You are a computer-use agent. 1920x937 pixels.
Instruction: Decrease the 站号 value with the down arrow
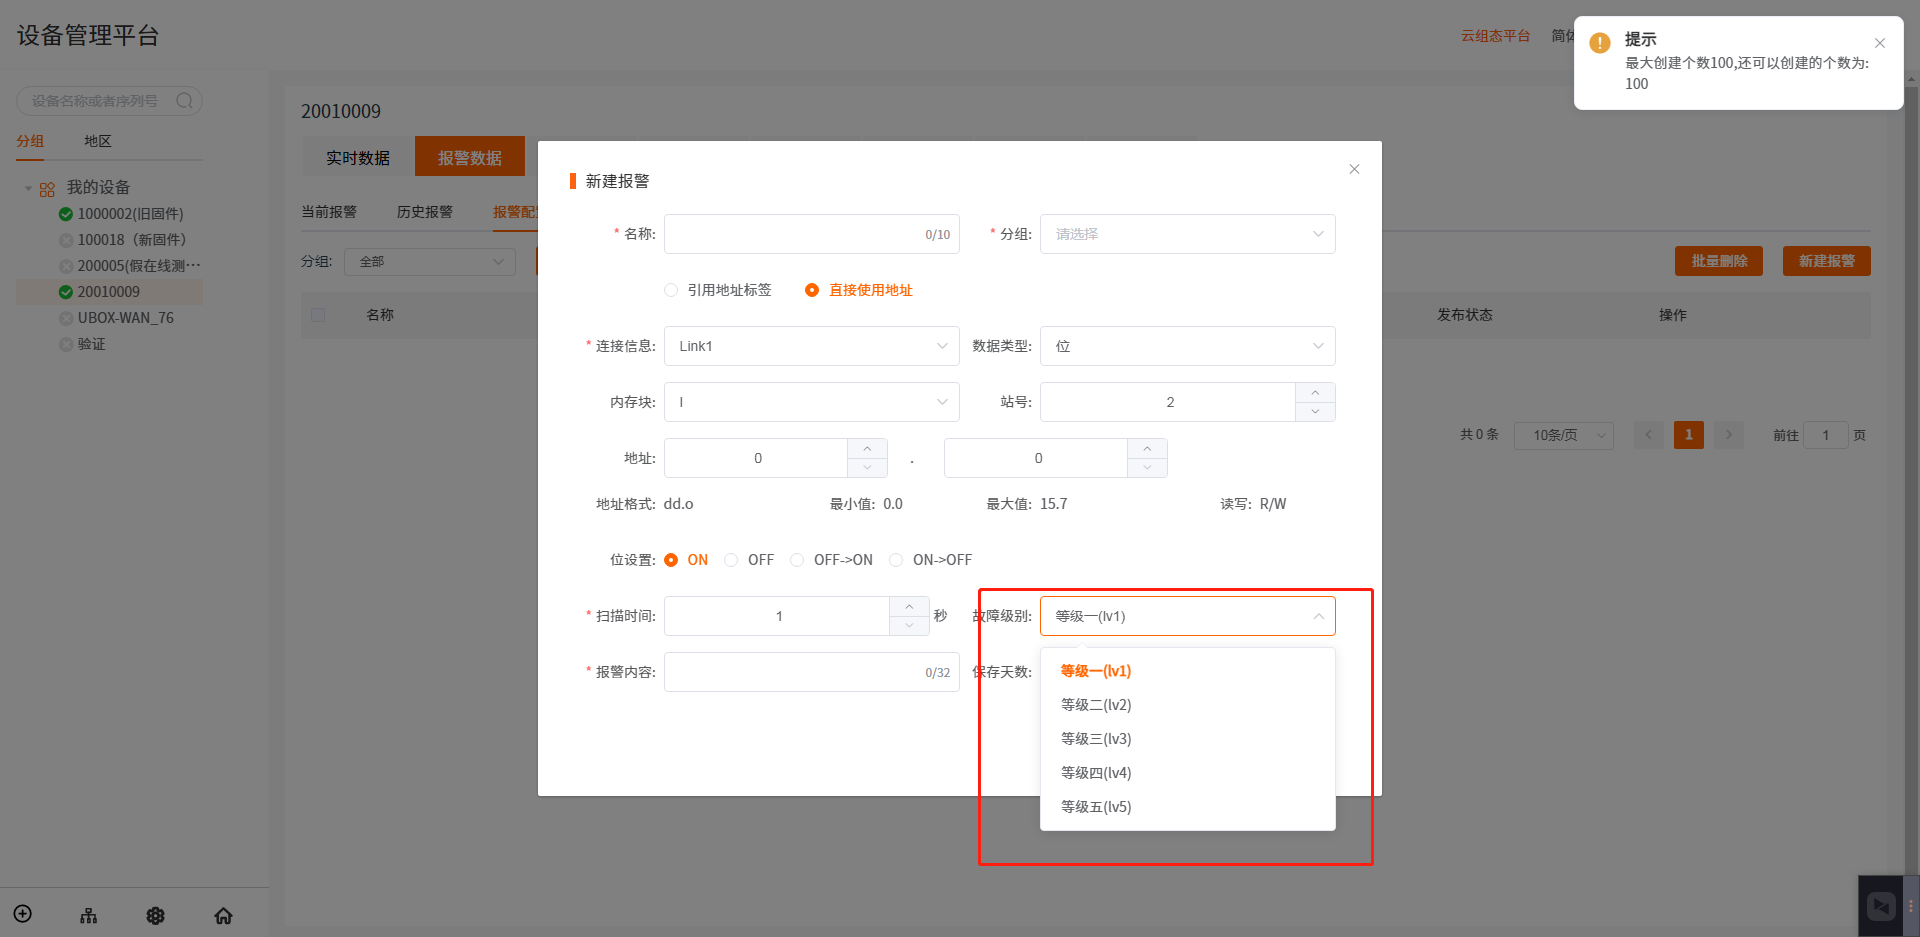point(1315,411)
